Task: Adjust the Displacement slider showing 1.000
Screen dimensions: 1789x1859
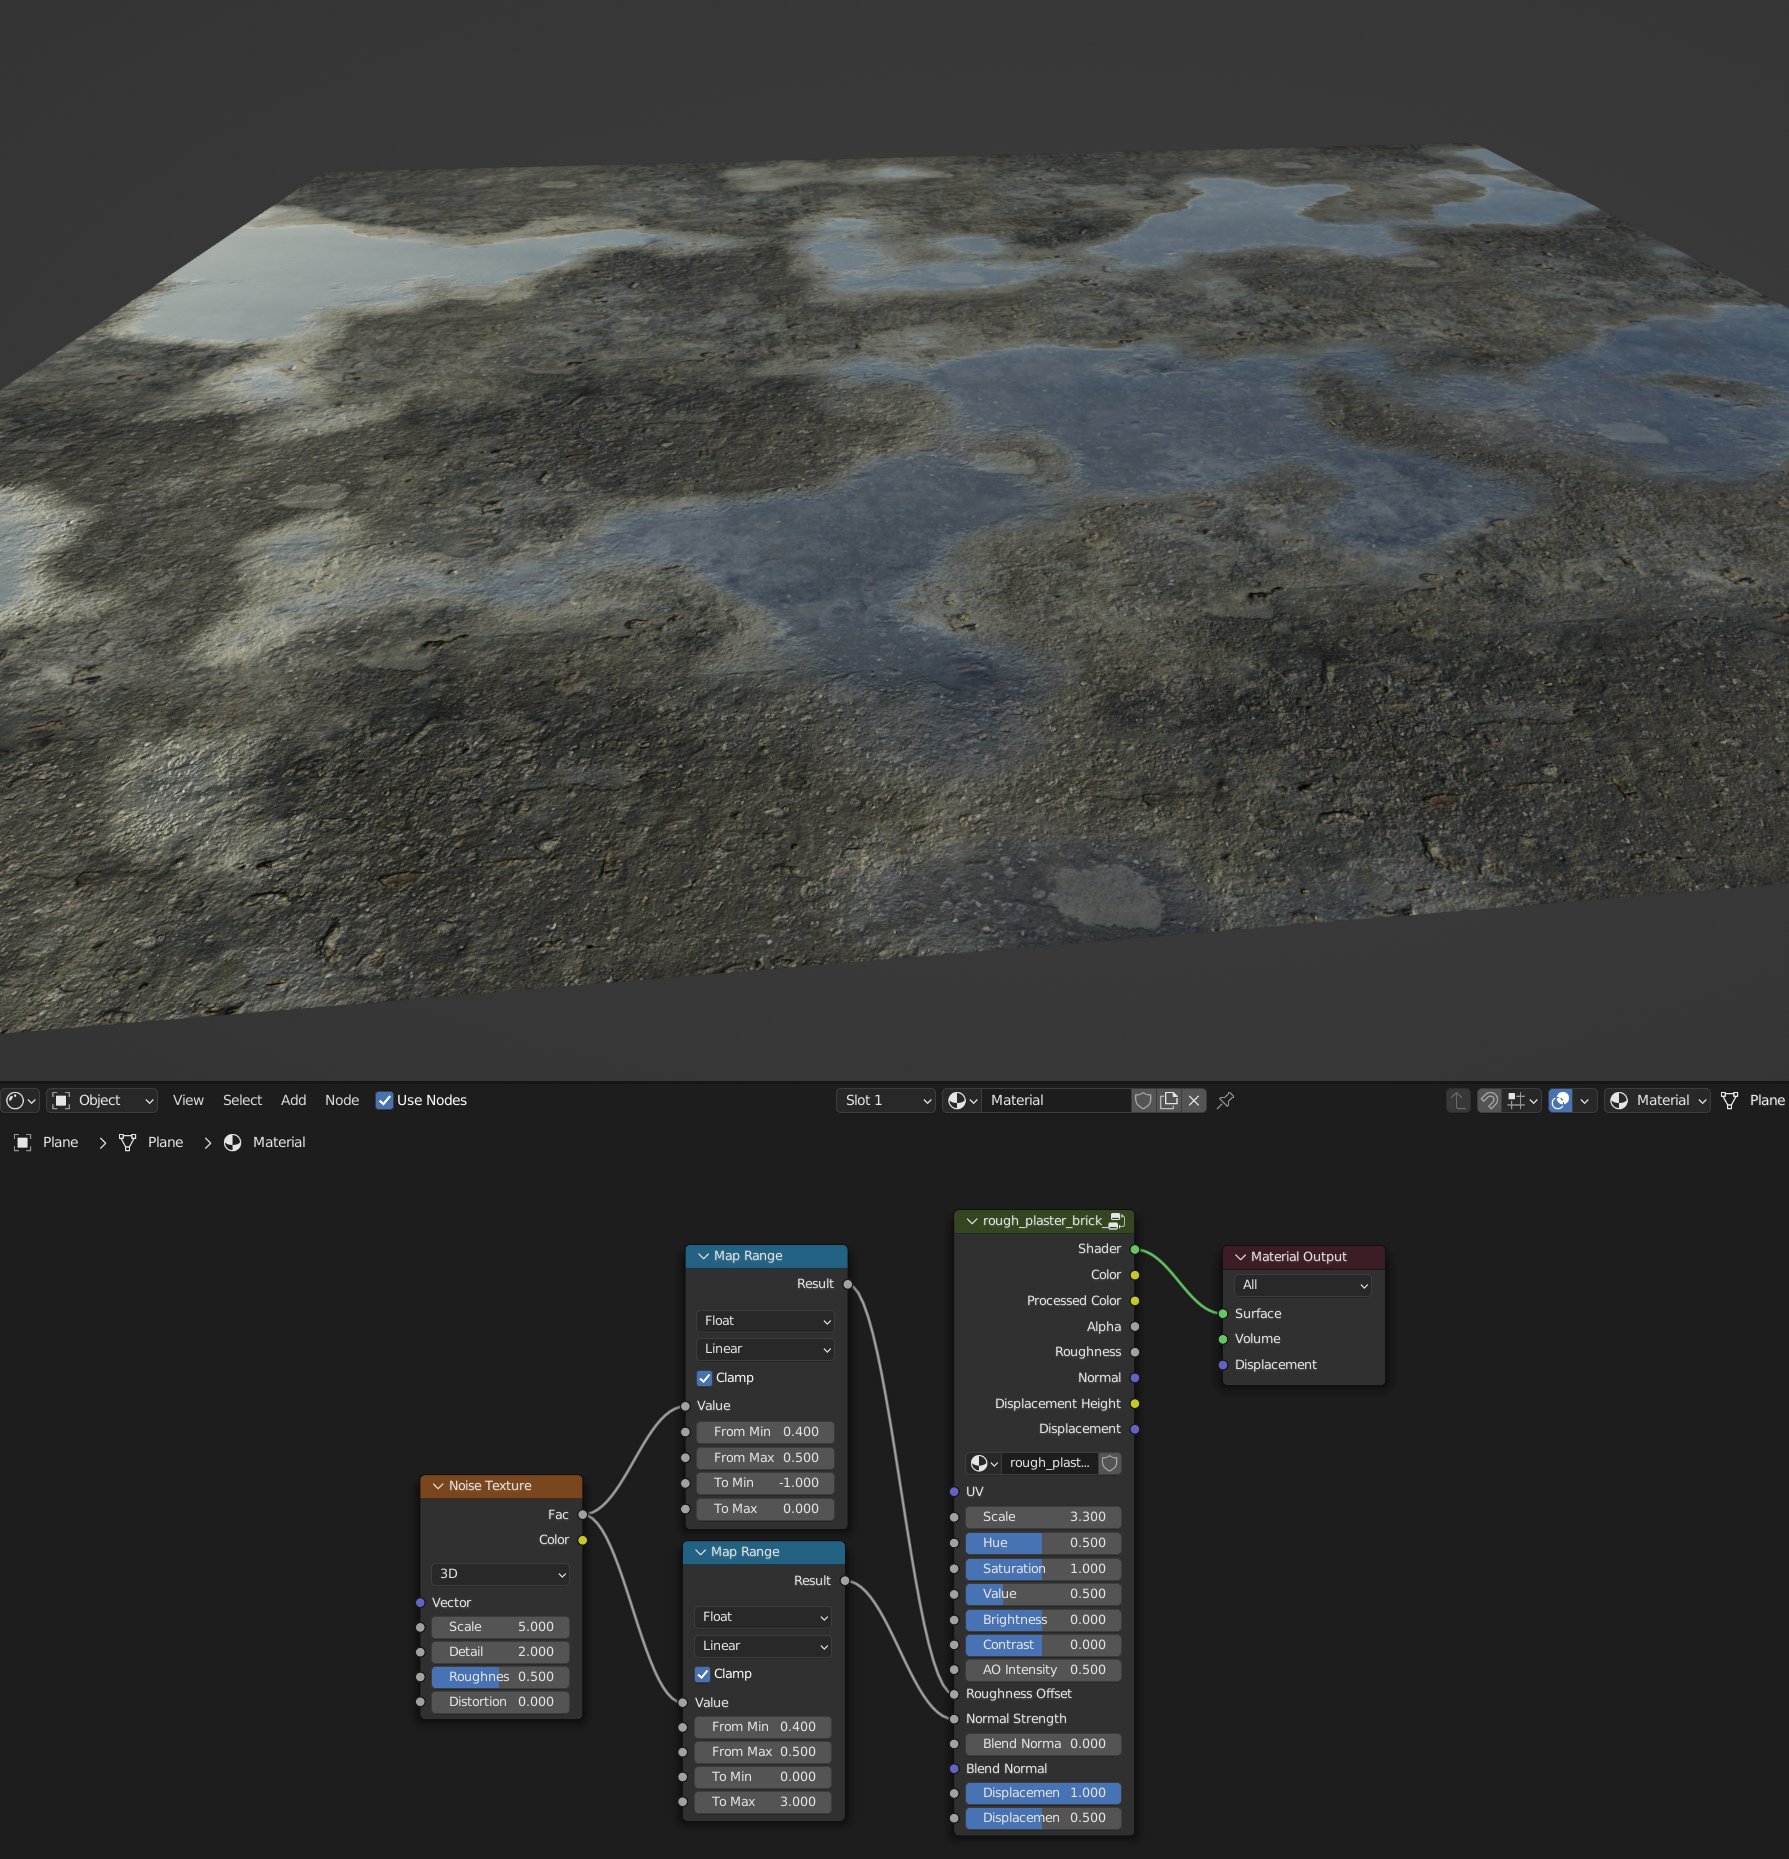Action: (x=1043, y=1793)
